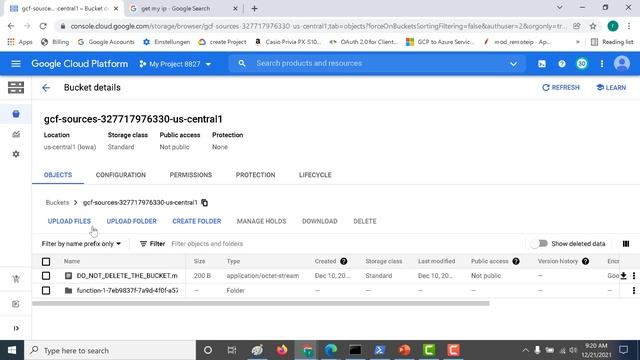
Task: Open the function-1-7eb9837f folder
Action: click(x=127, y=291)
